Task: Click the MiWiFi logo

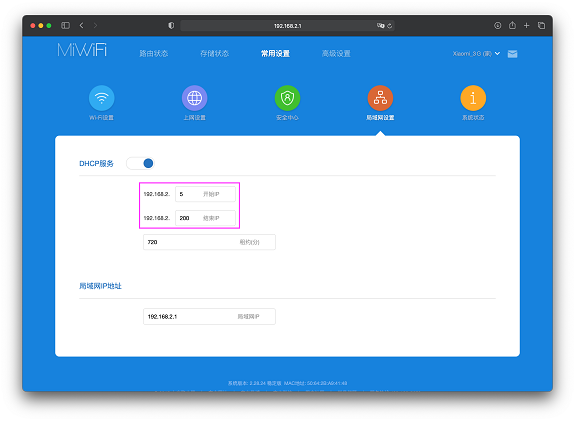Action: (x=82, y=50)
